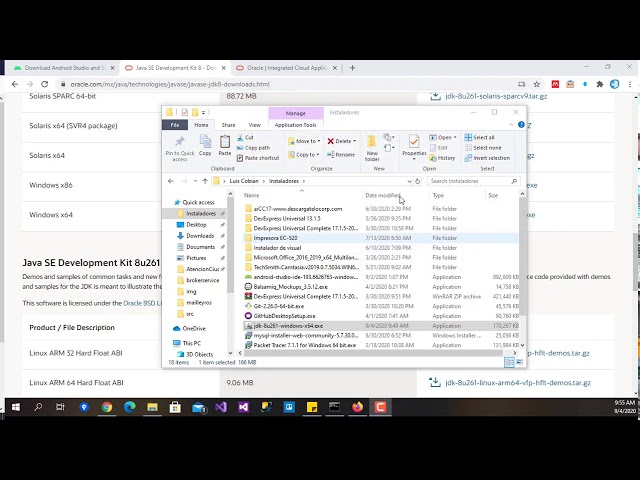Open the Delete dropdown arrow
The width and height of the screenshot is (640, 480).
click(354, 141)
